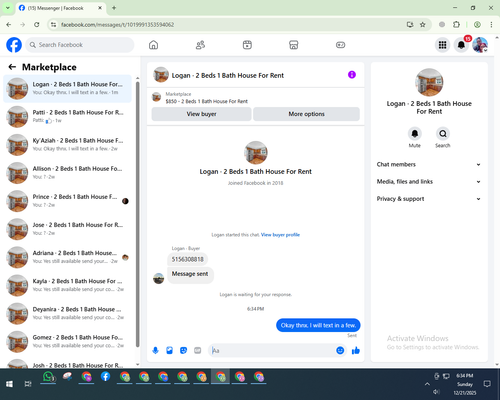Open volume control in system tray
The height and width of the screenshot is (400, 500).
click(x=436, y=391)
